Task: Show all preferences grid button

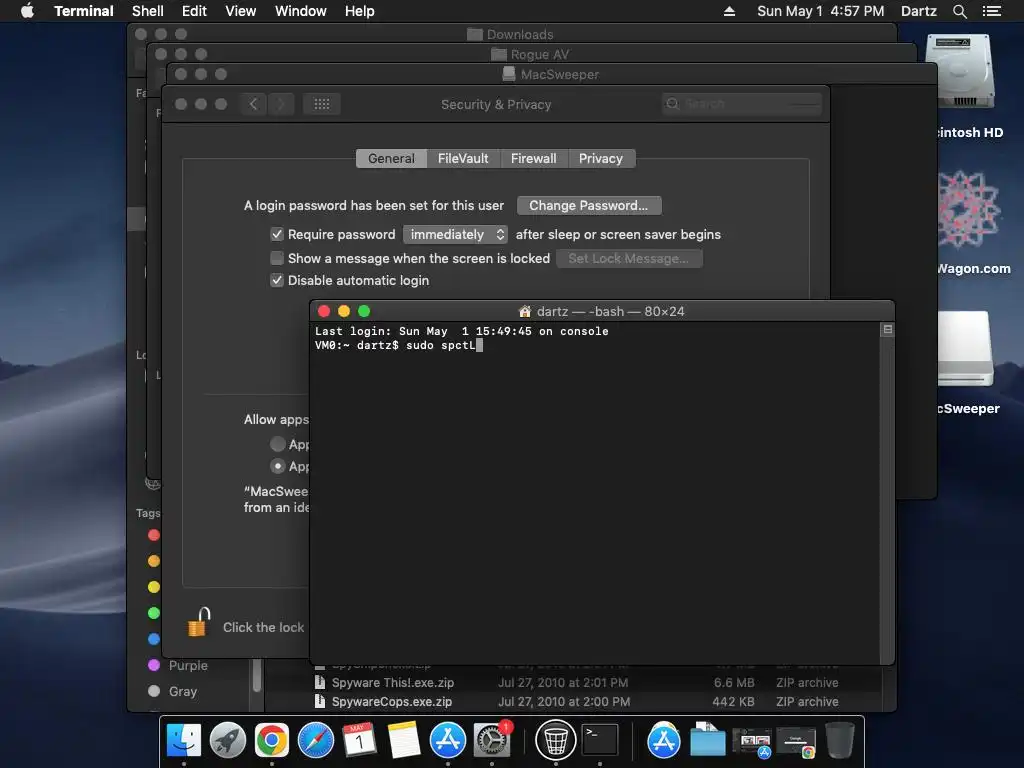Action: pyautogui.click(x=321, y=104)
